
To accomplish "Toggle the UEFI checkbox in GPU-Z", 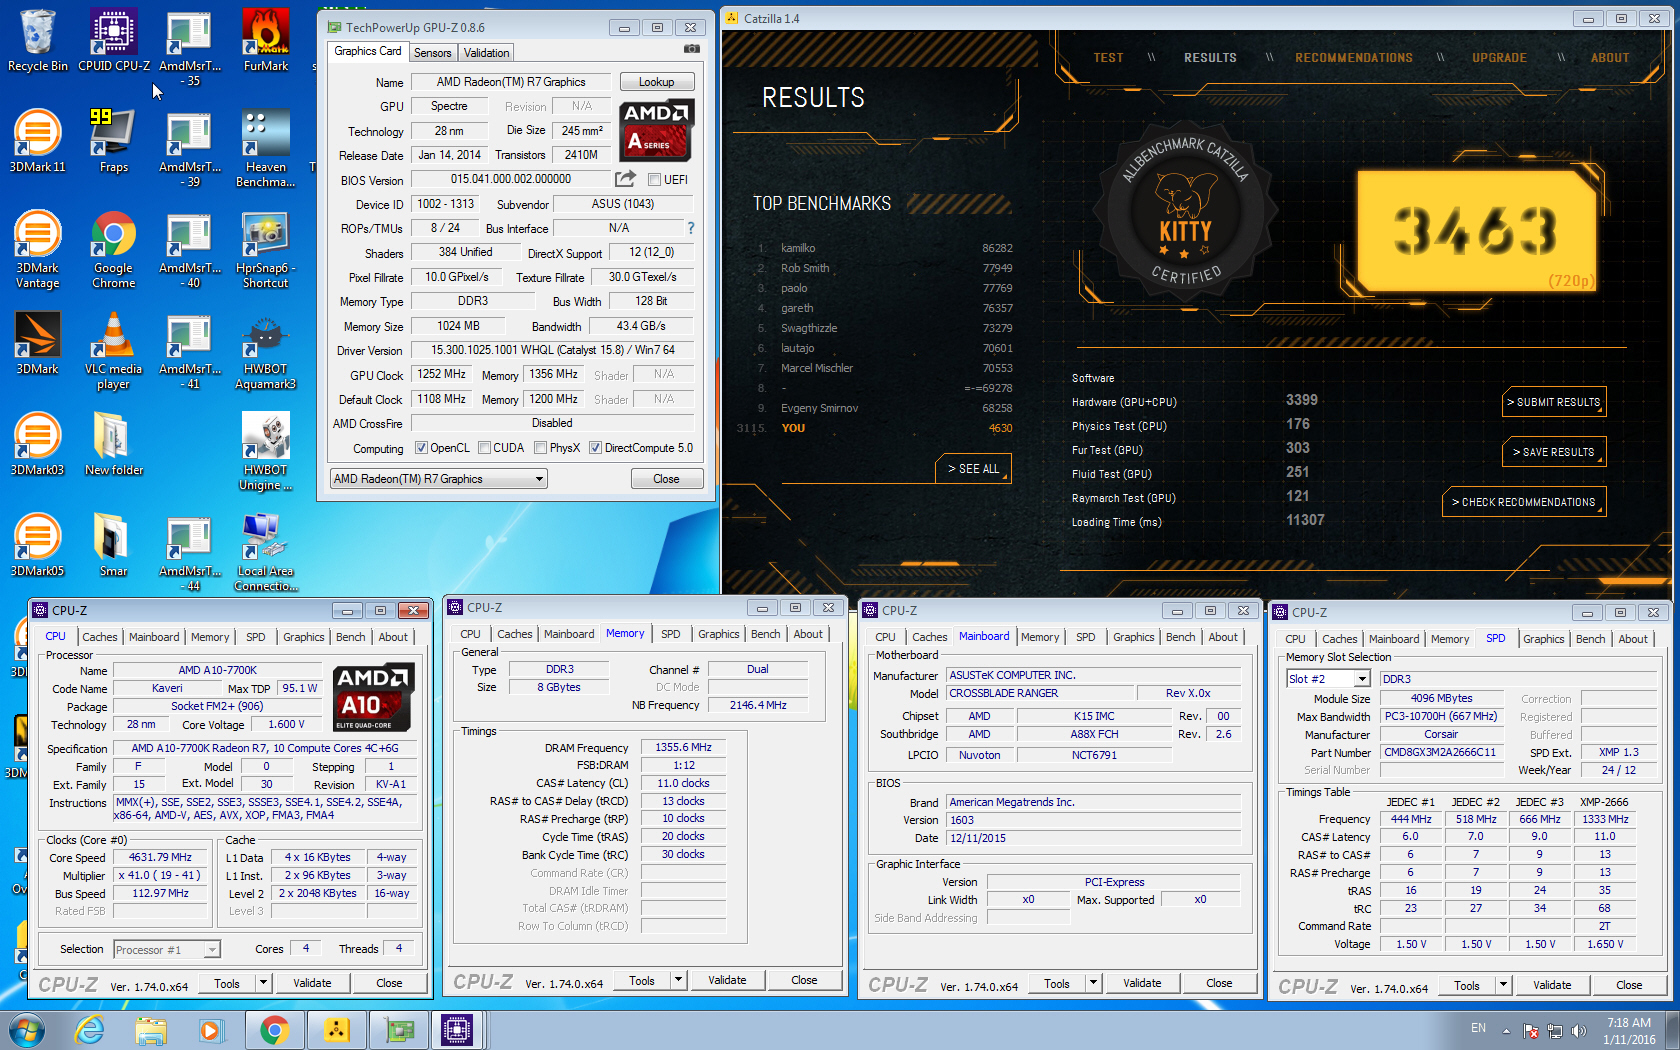I will pos(654,180).
